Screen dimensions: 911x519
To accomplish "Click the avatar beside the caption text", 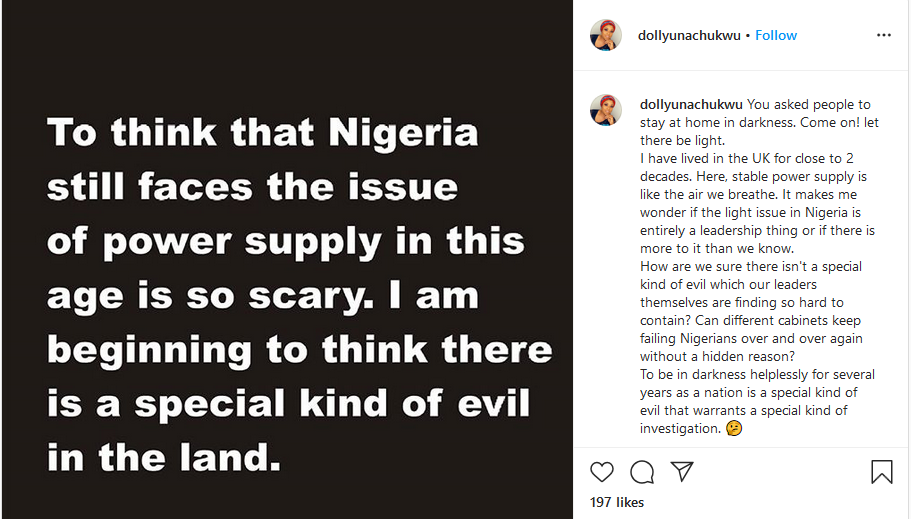I will tap(606, 110).
